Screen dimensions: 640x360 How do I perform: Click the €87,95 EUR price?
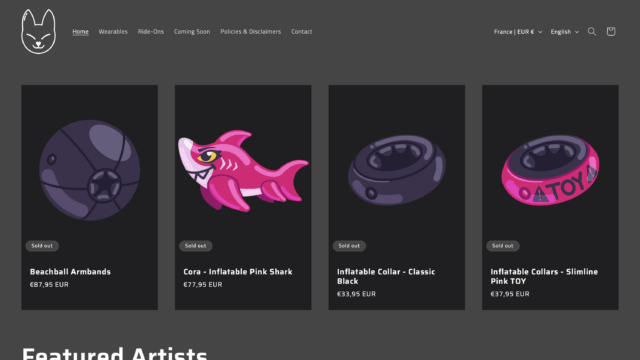click(x=49, y=284)
